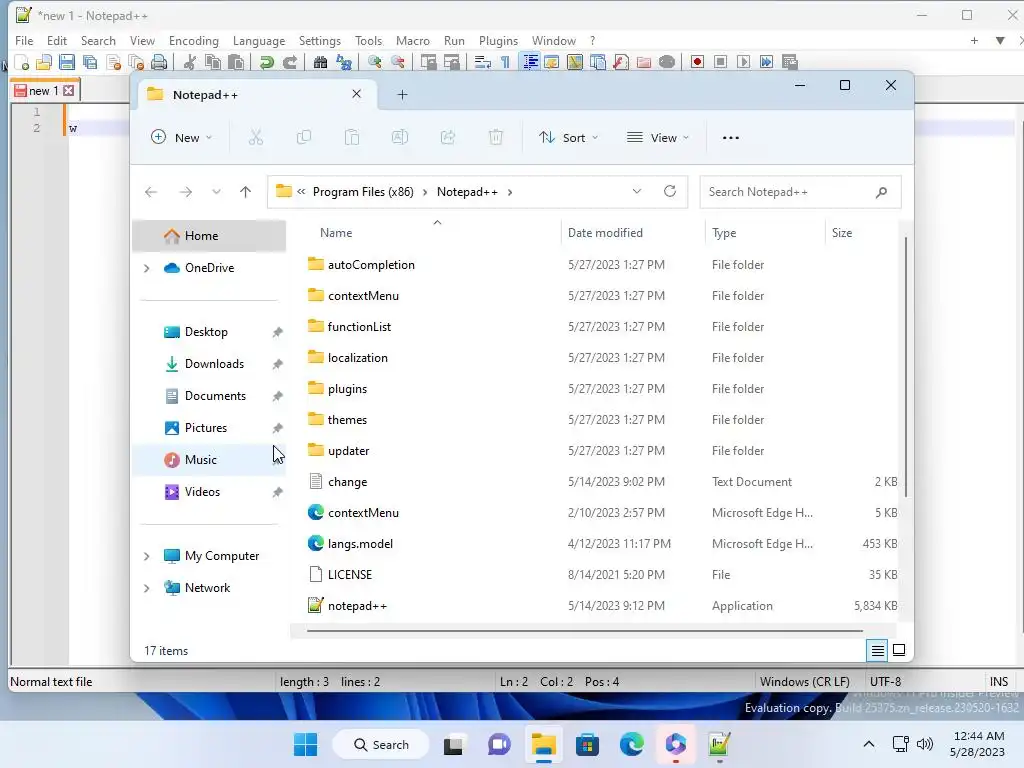Toggle Show All Characters pilcrow icon

coord(505,62)
